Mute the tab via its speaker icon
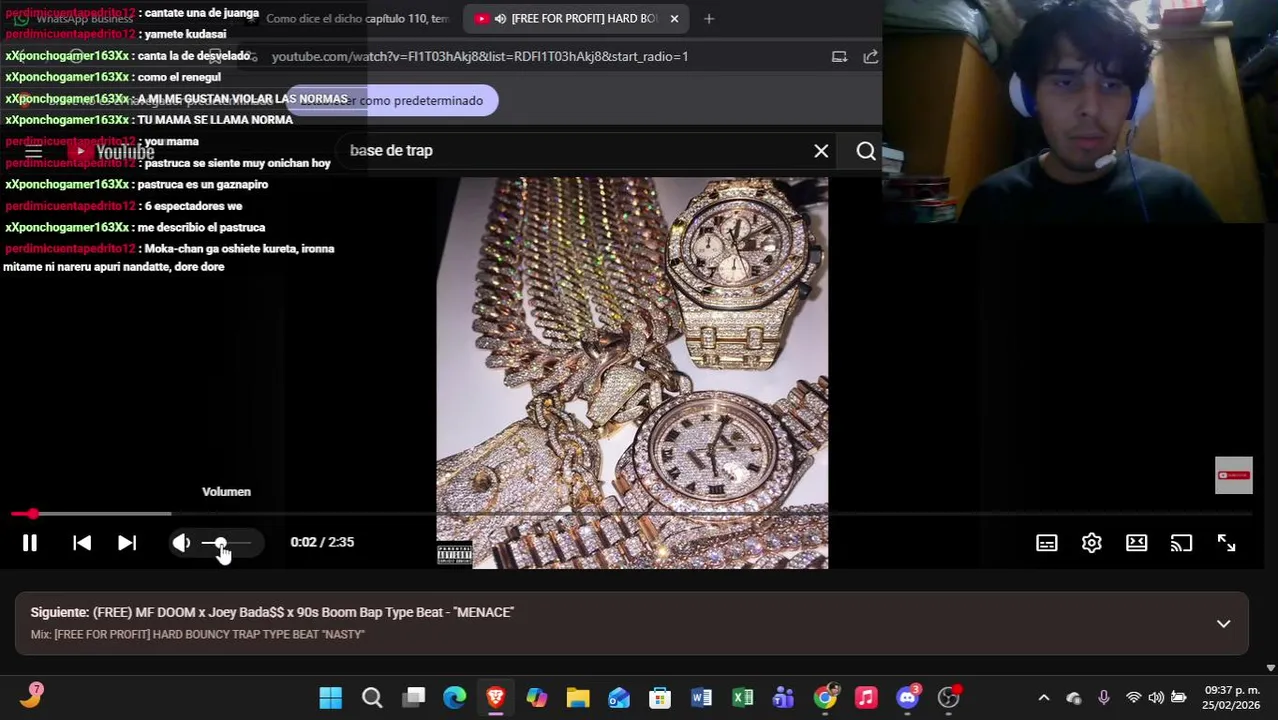The image size is (1278, 720). pyautogui.click(x=500, y=18)
